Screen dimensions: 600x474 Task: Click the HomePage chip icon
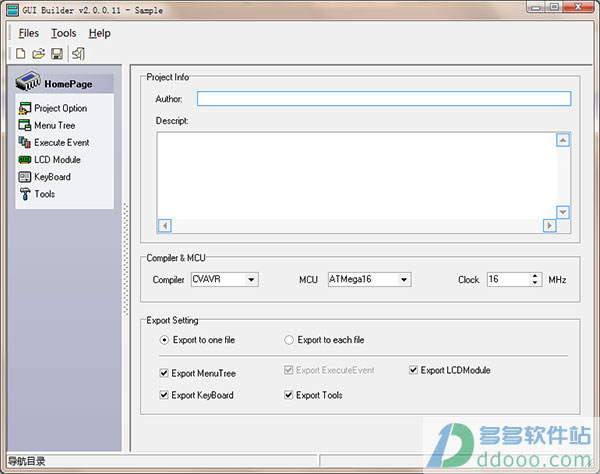[28, 81]
